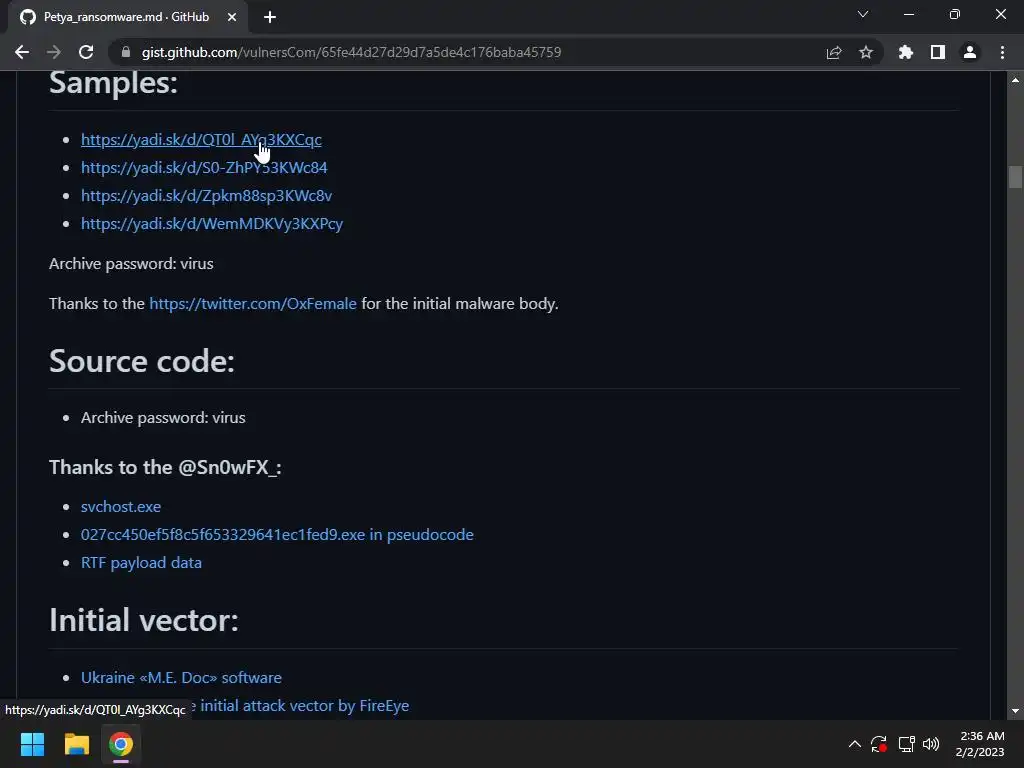Bookmark this page with star icon
The image size is (1024, 768).
(866, 52)
